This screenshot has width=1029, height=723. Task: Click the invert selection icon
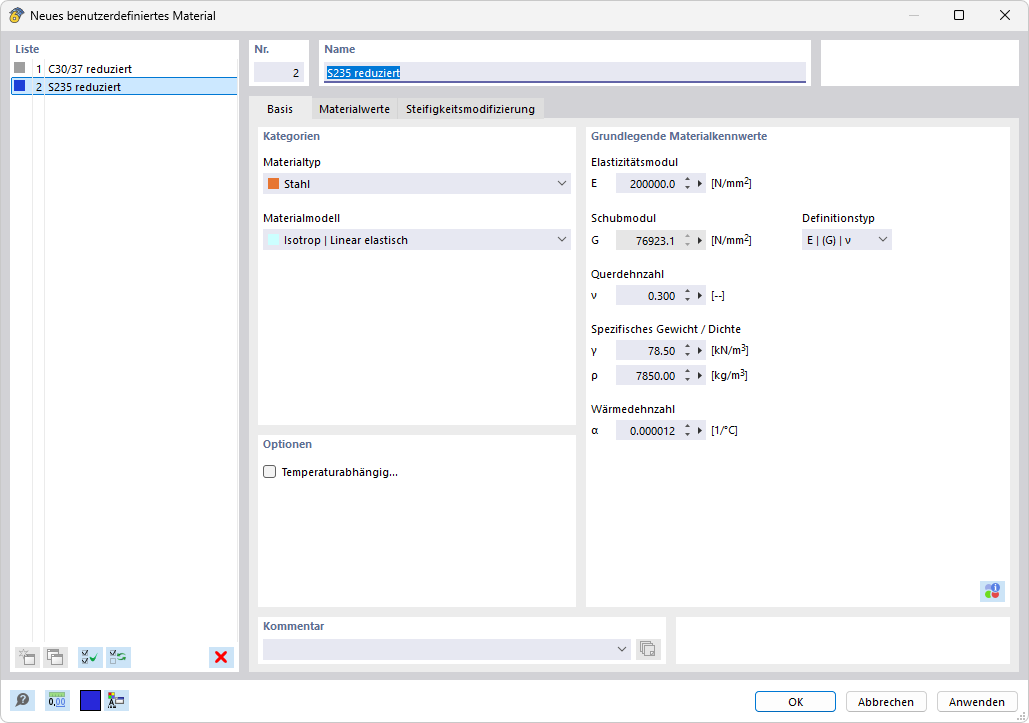pos(119,657)
